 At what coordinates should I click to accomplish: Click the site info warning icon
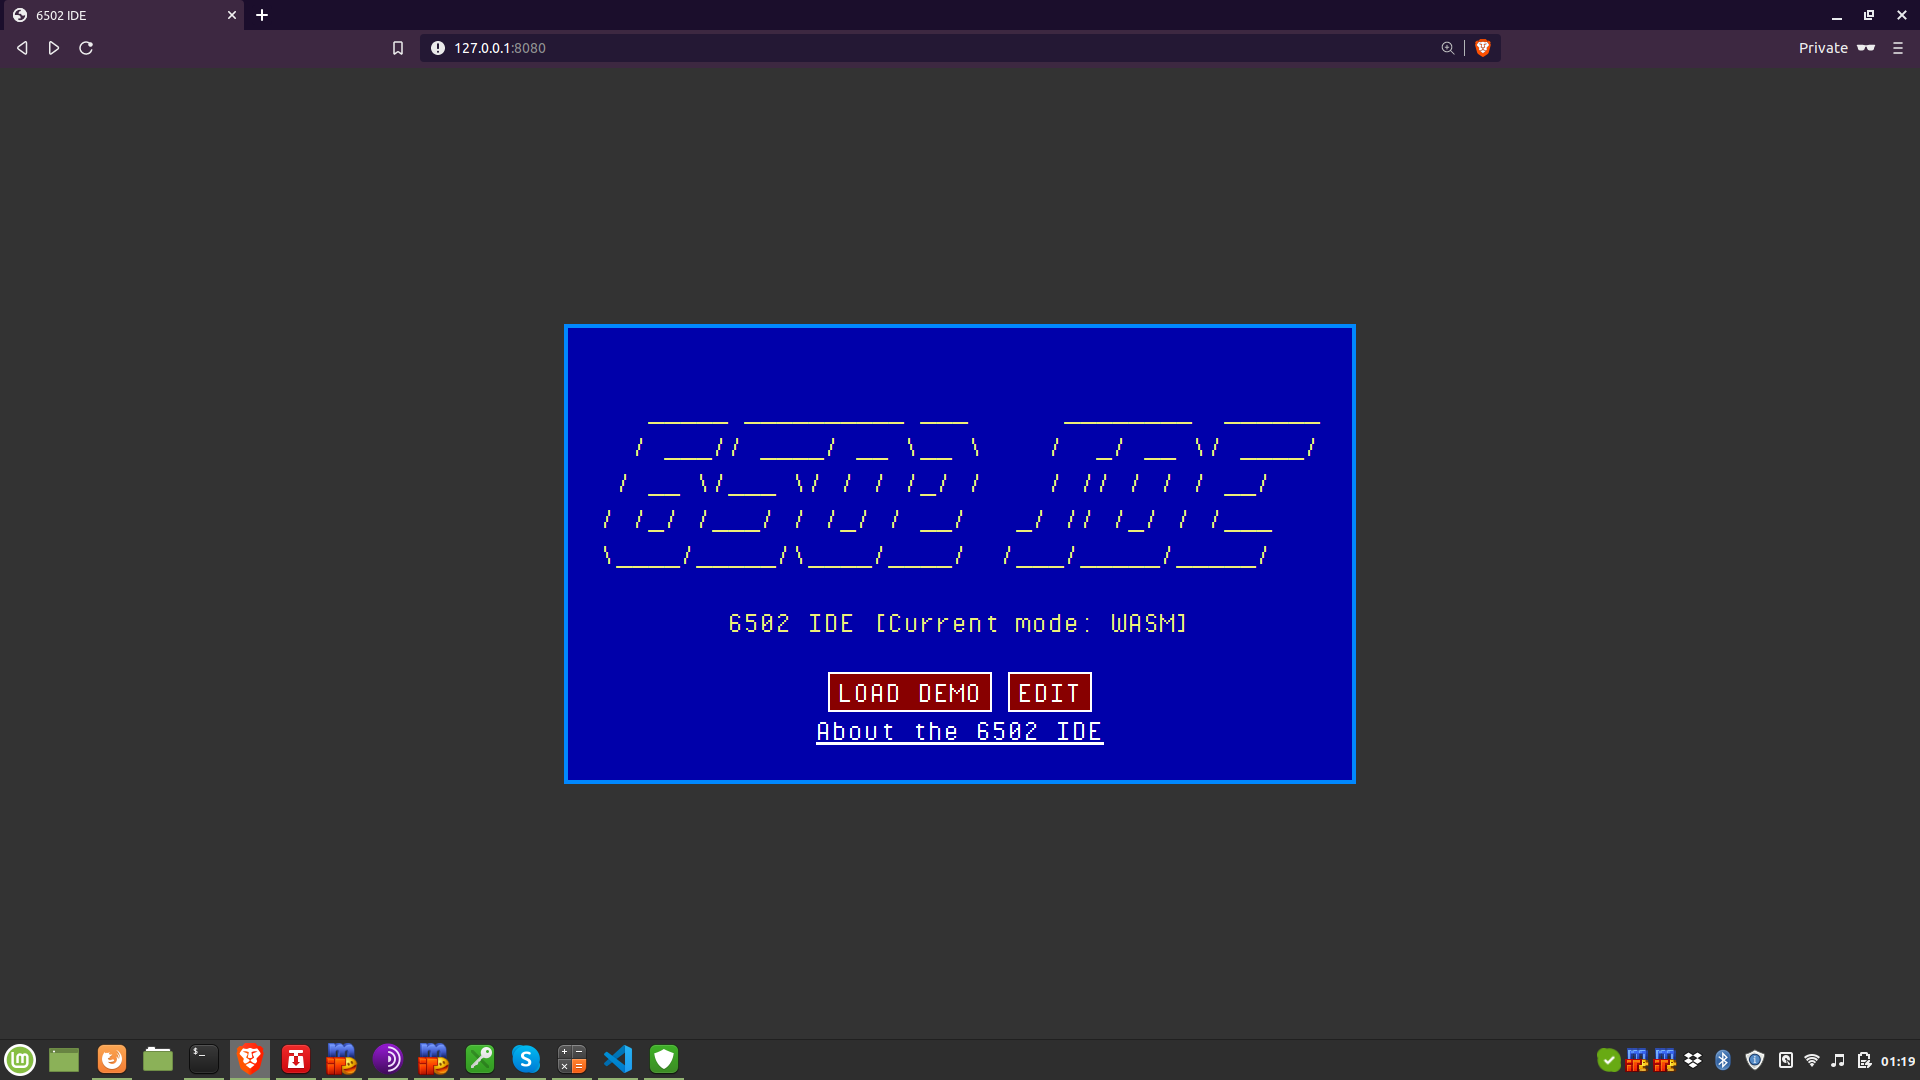(x=437, y=48)
